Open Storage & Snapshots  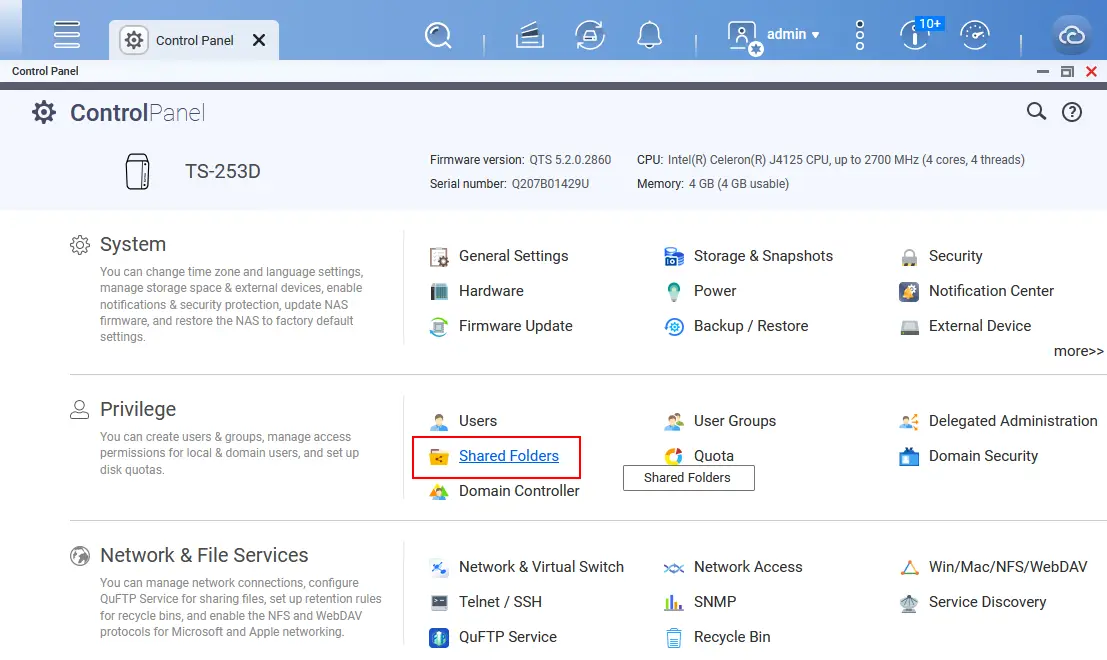[748, 256]
